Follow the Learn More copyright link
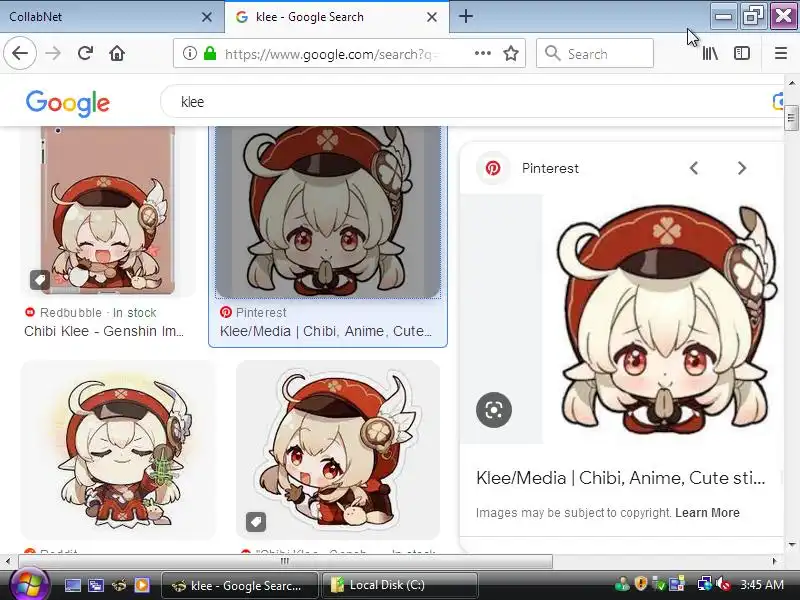The image size is (800, 600). [707, 513]
